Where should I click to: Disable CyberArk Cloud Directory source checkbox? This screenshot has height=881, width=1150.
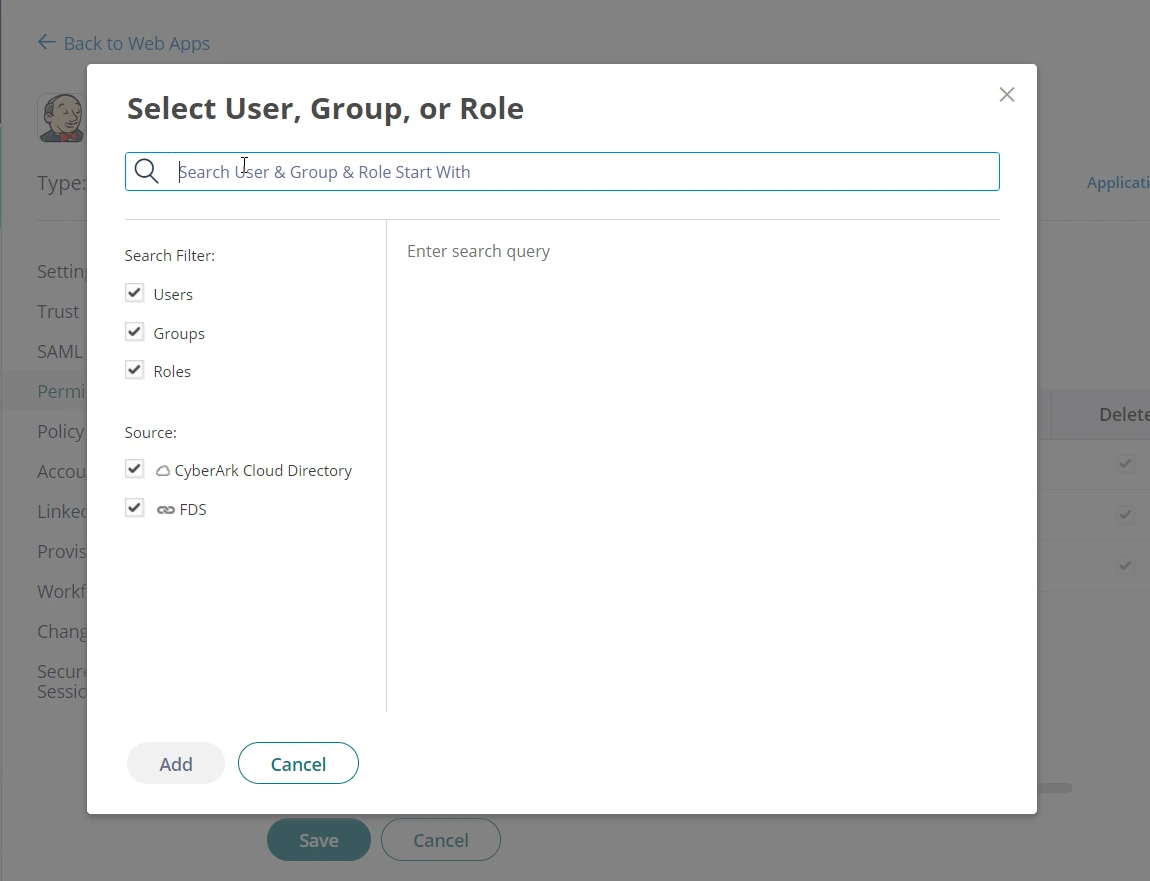[x=134, y=469]
